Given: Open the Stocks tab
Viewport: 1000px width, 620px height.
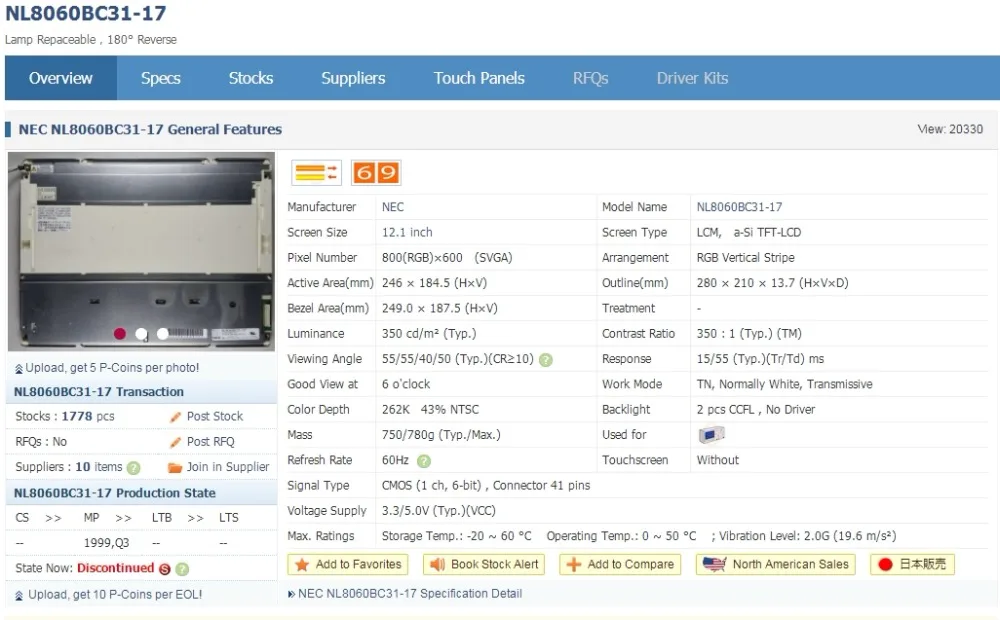Looking at the screenshot, I should coord(251,78).
